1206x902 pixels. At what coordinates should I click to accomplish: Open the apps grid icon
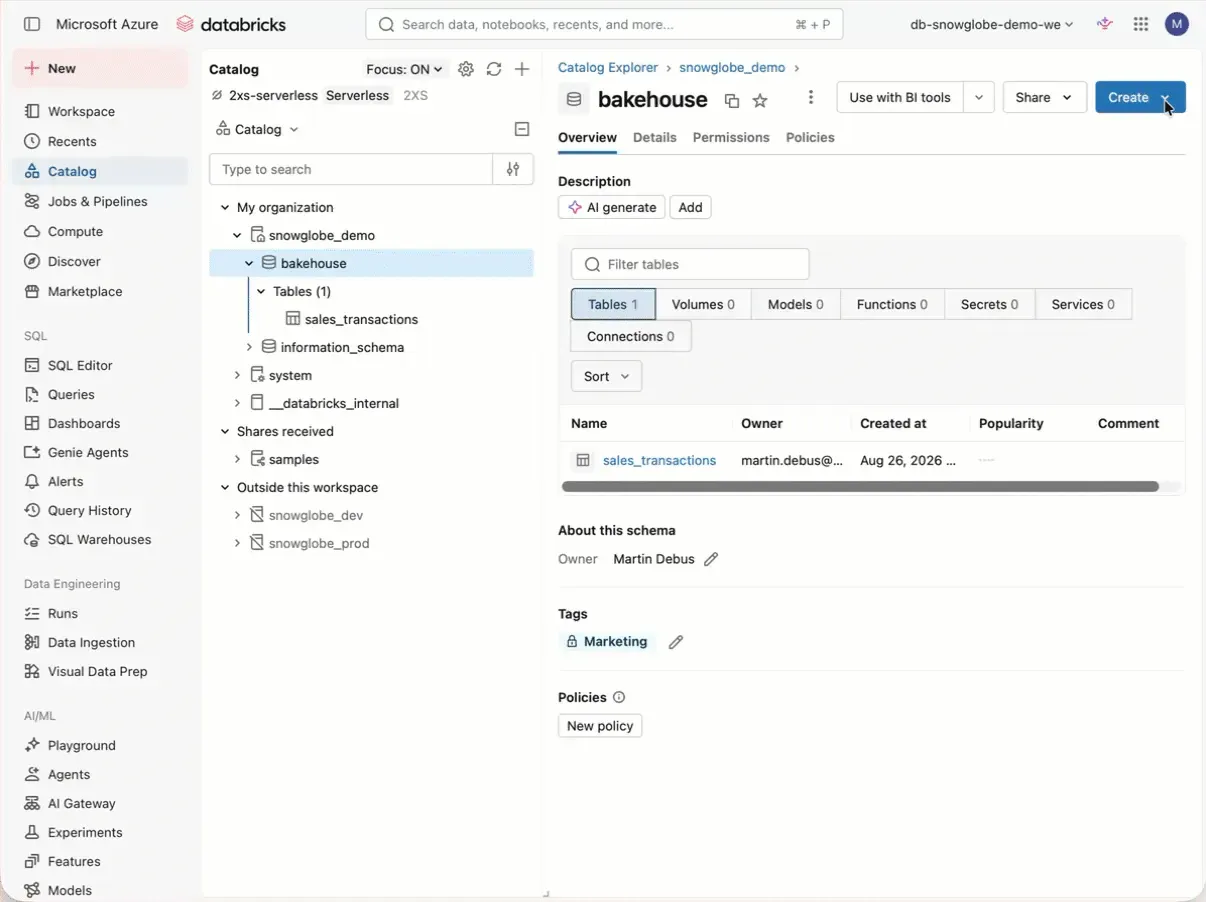tap(1141, 24)
